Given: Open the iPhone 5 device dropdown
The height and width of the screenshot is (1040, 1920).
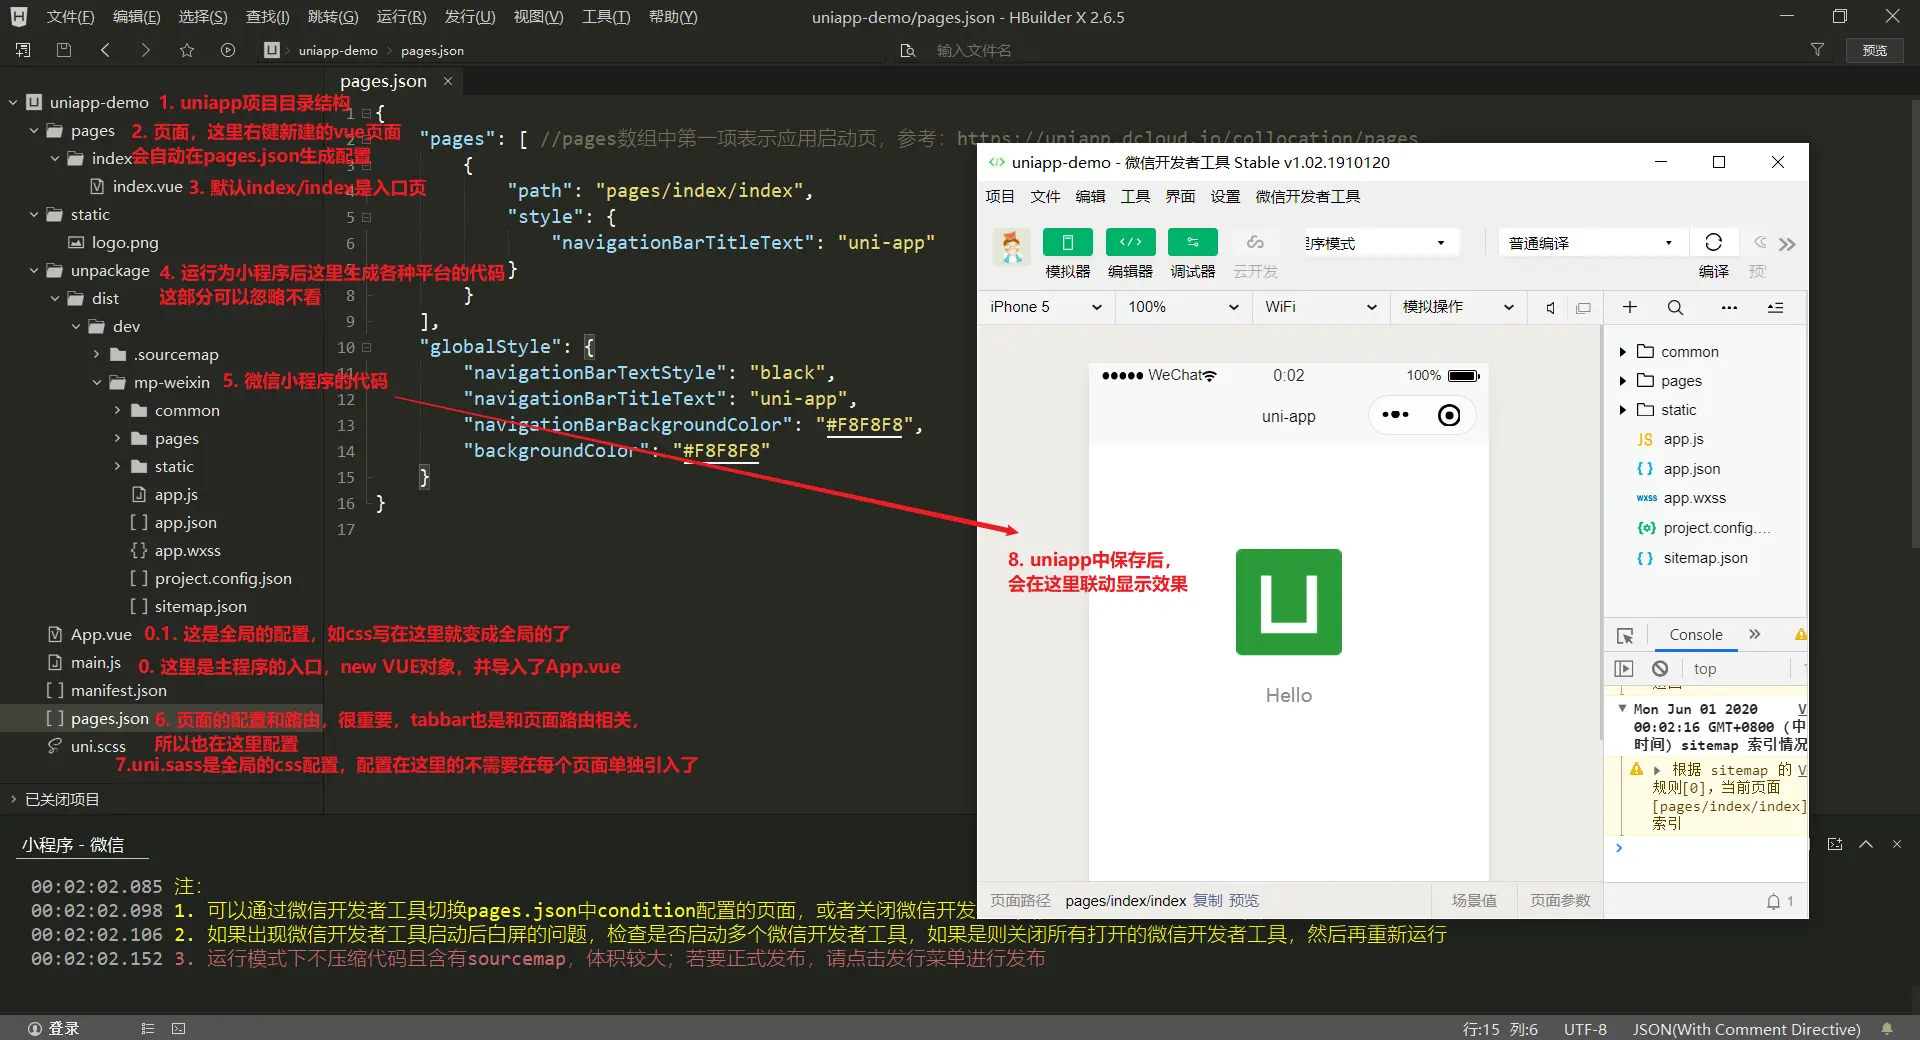Looking at the screenshot, I should click(1046, 307).
